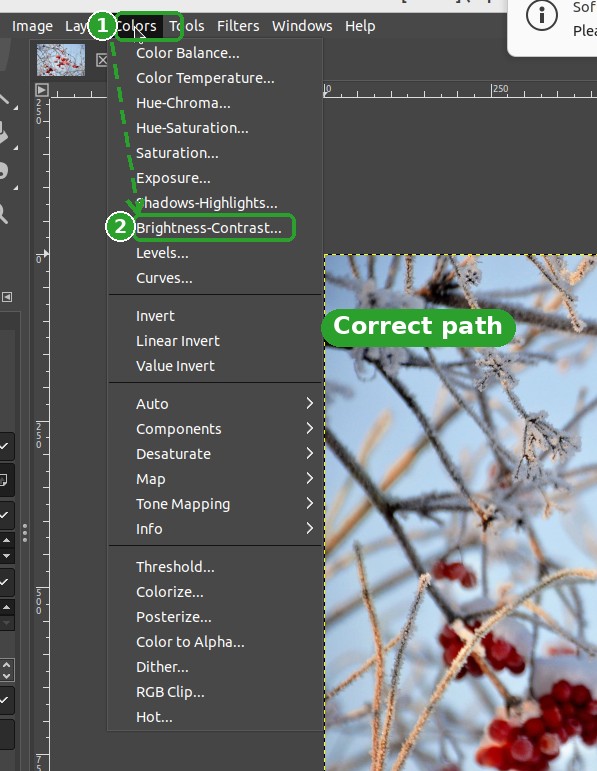Open the Filters menu
The image size is (597, 771).
(x=238, y=26)
